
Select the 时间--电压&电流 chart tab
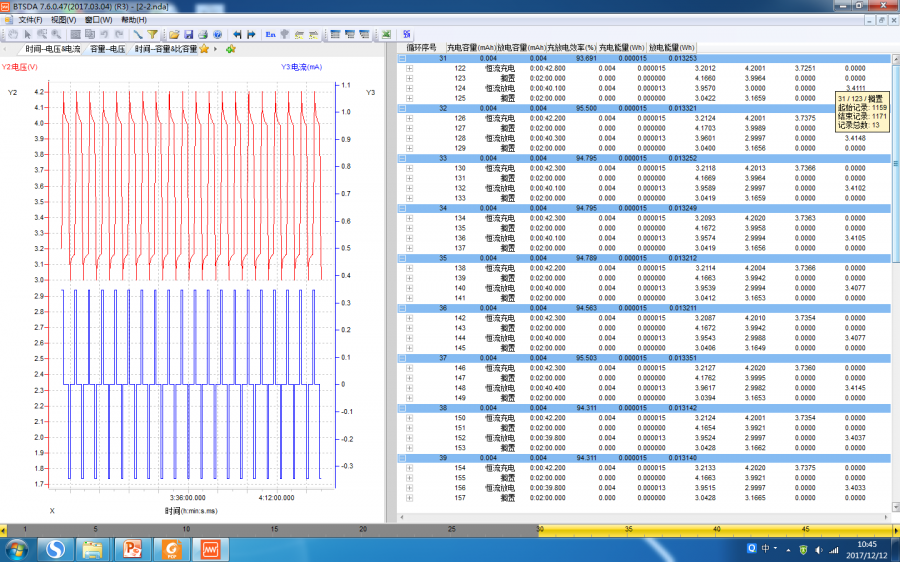[x=53, y=48]
